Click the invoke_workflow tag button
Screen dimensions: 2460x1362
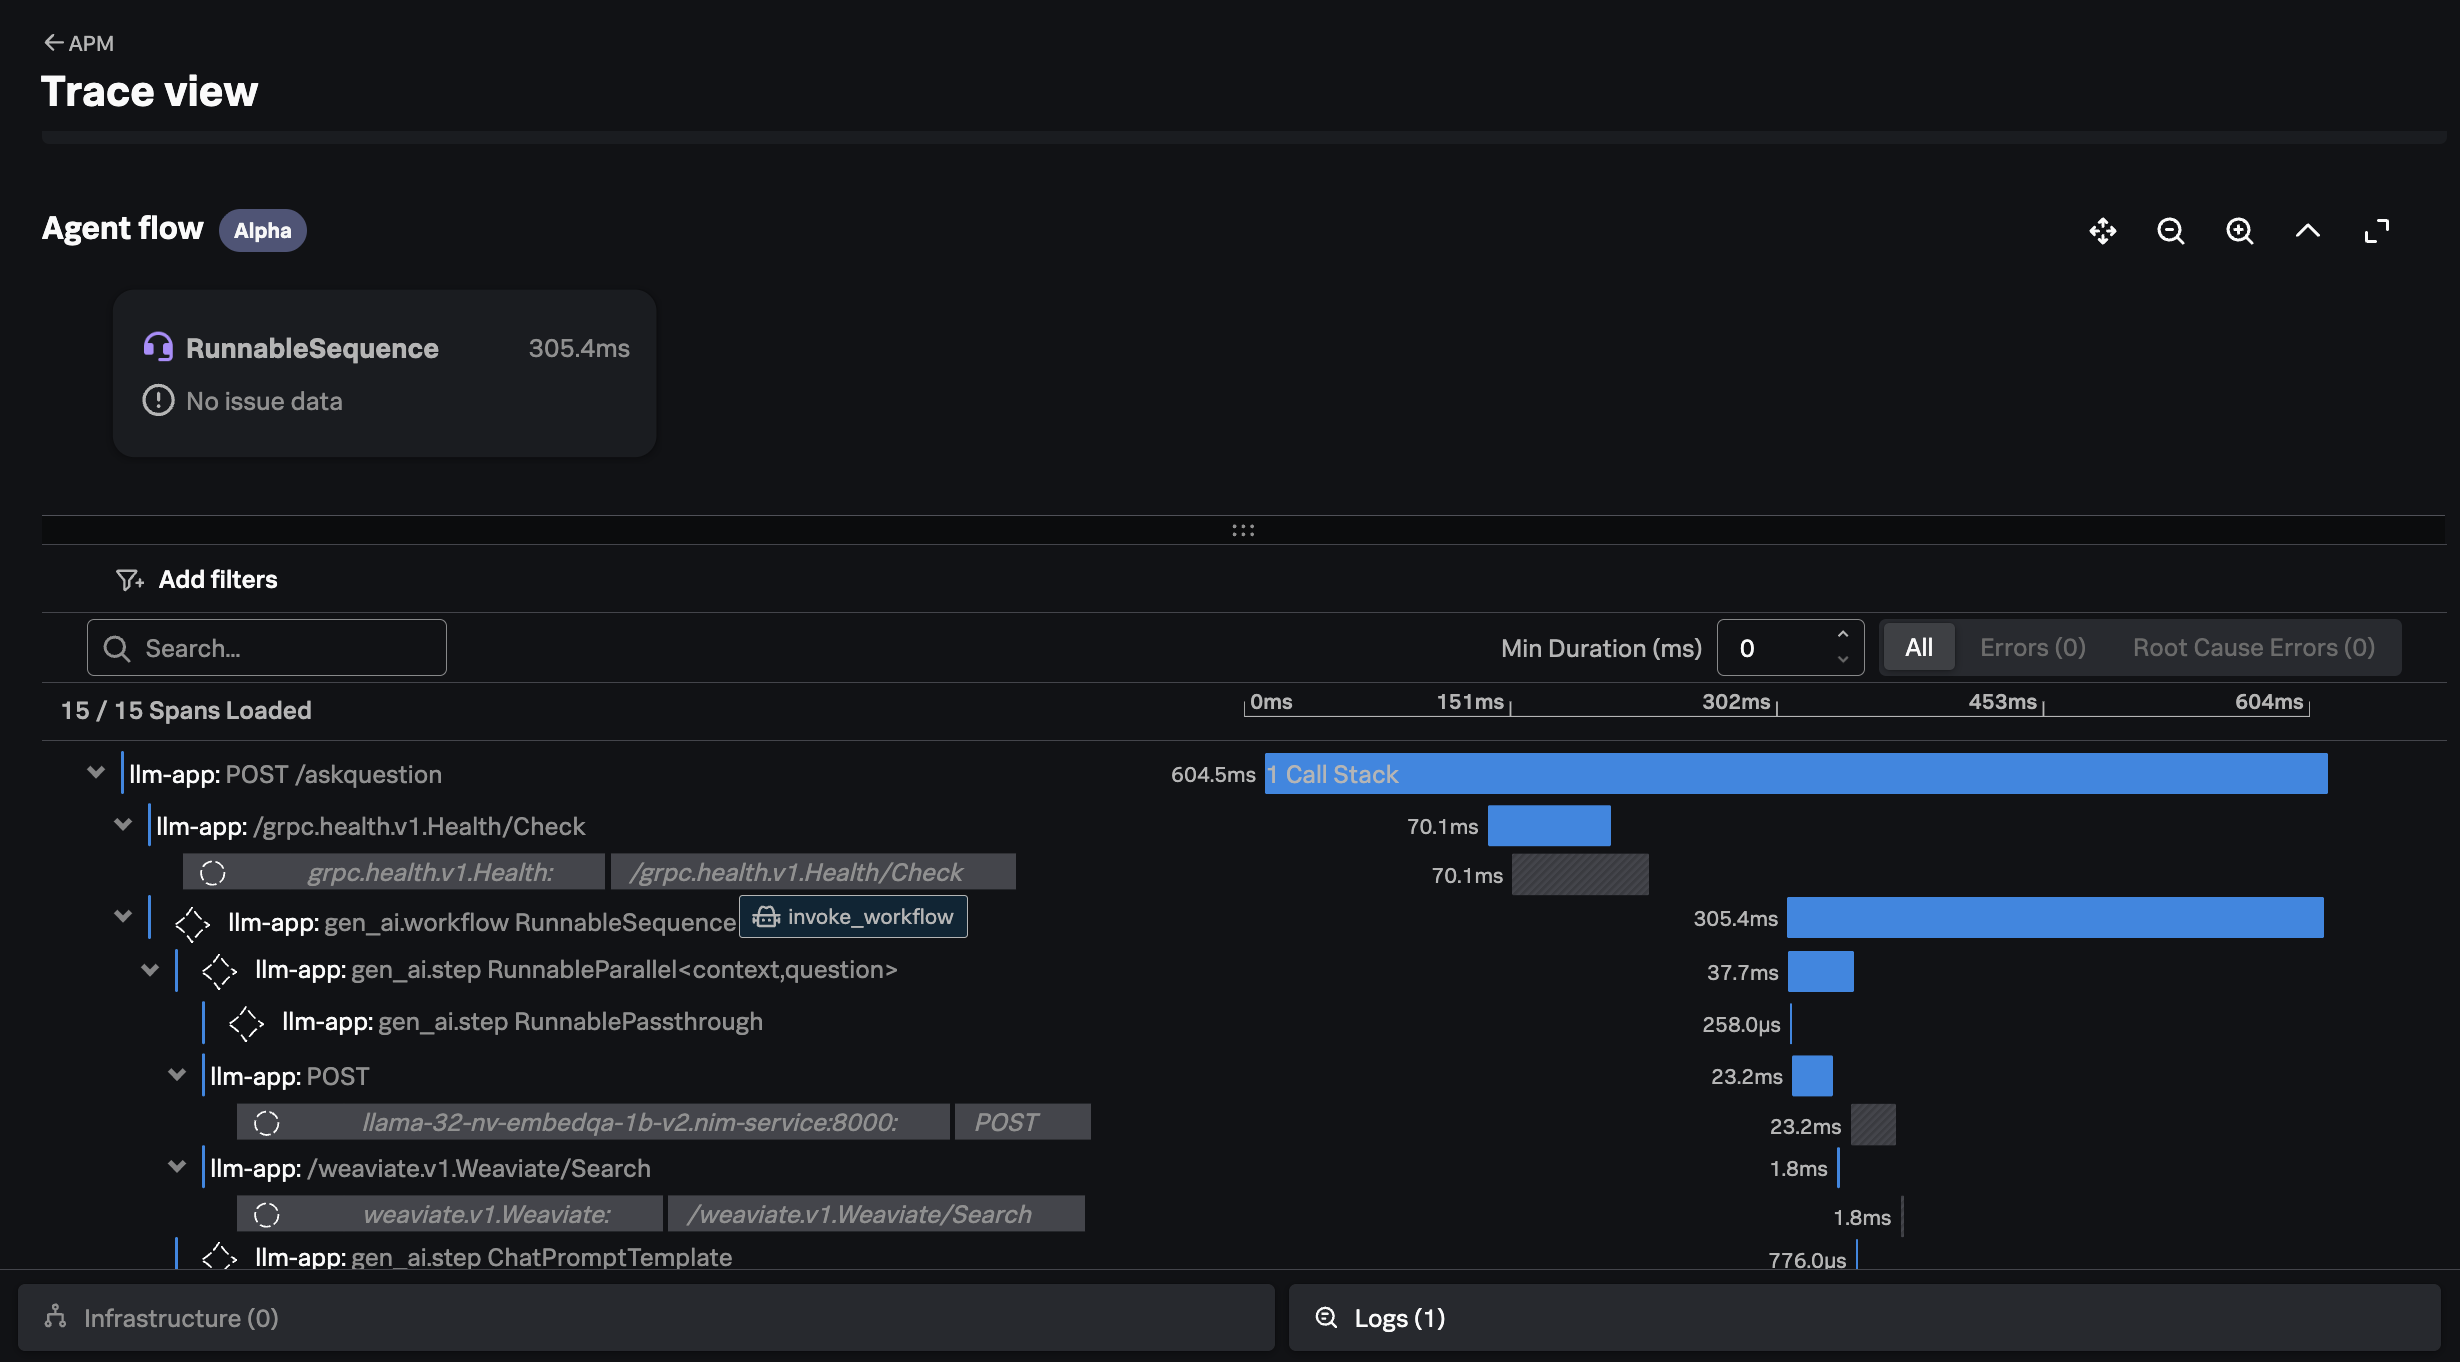(x=853, y=917)
